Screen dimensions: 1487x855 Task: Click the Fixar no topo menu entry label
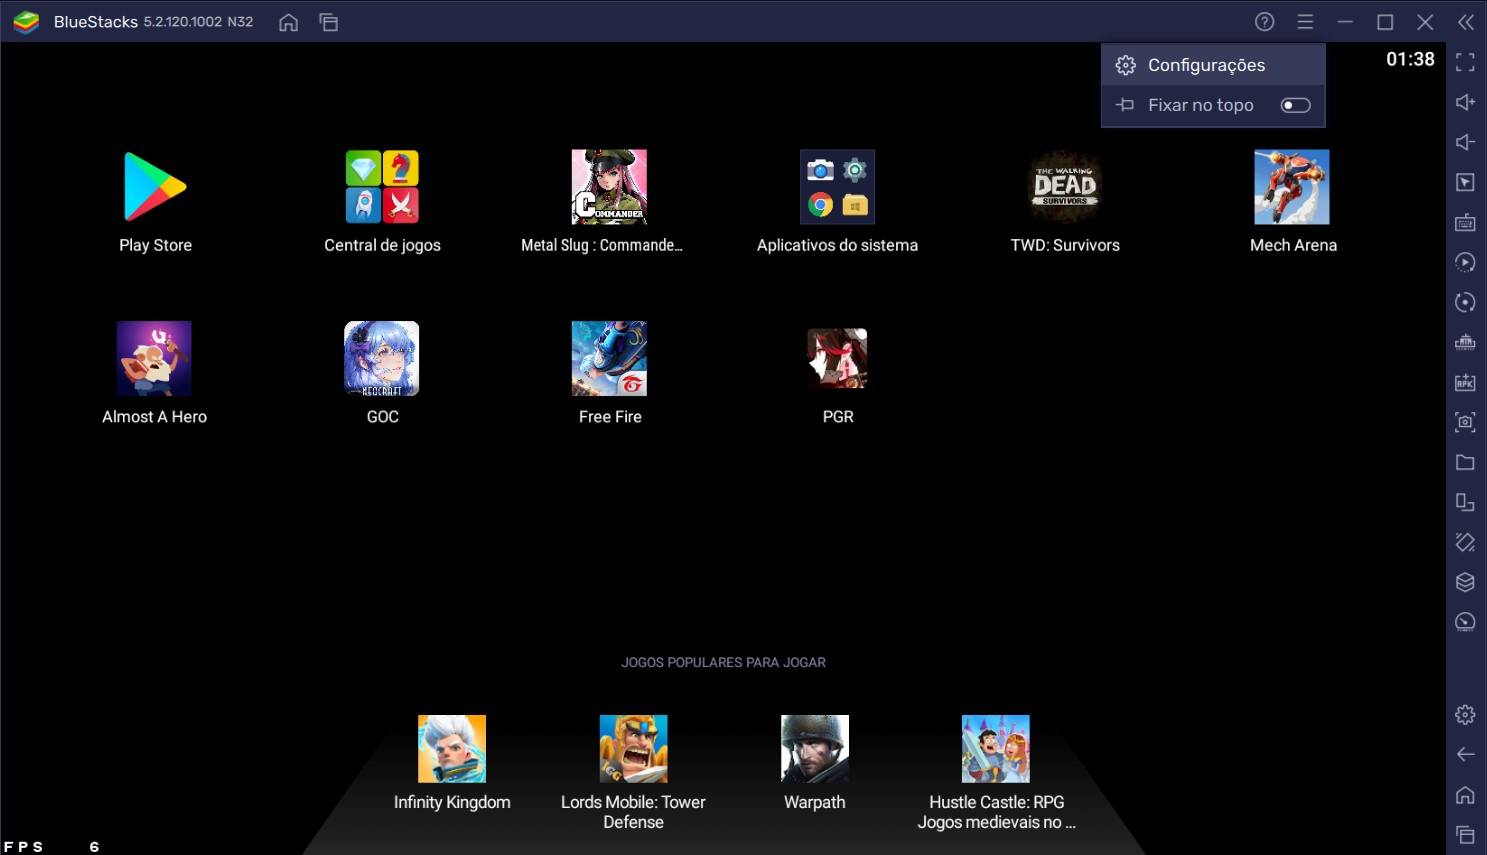[1200, 105]
